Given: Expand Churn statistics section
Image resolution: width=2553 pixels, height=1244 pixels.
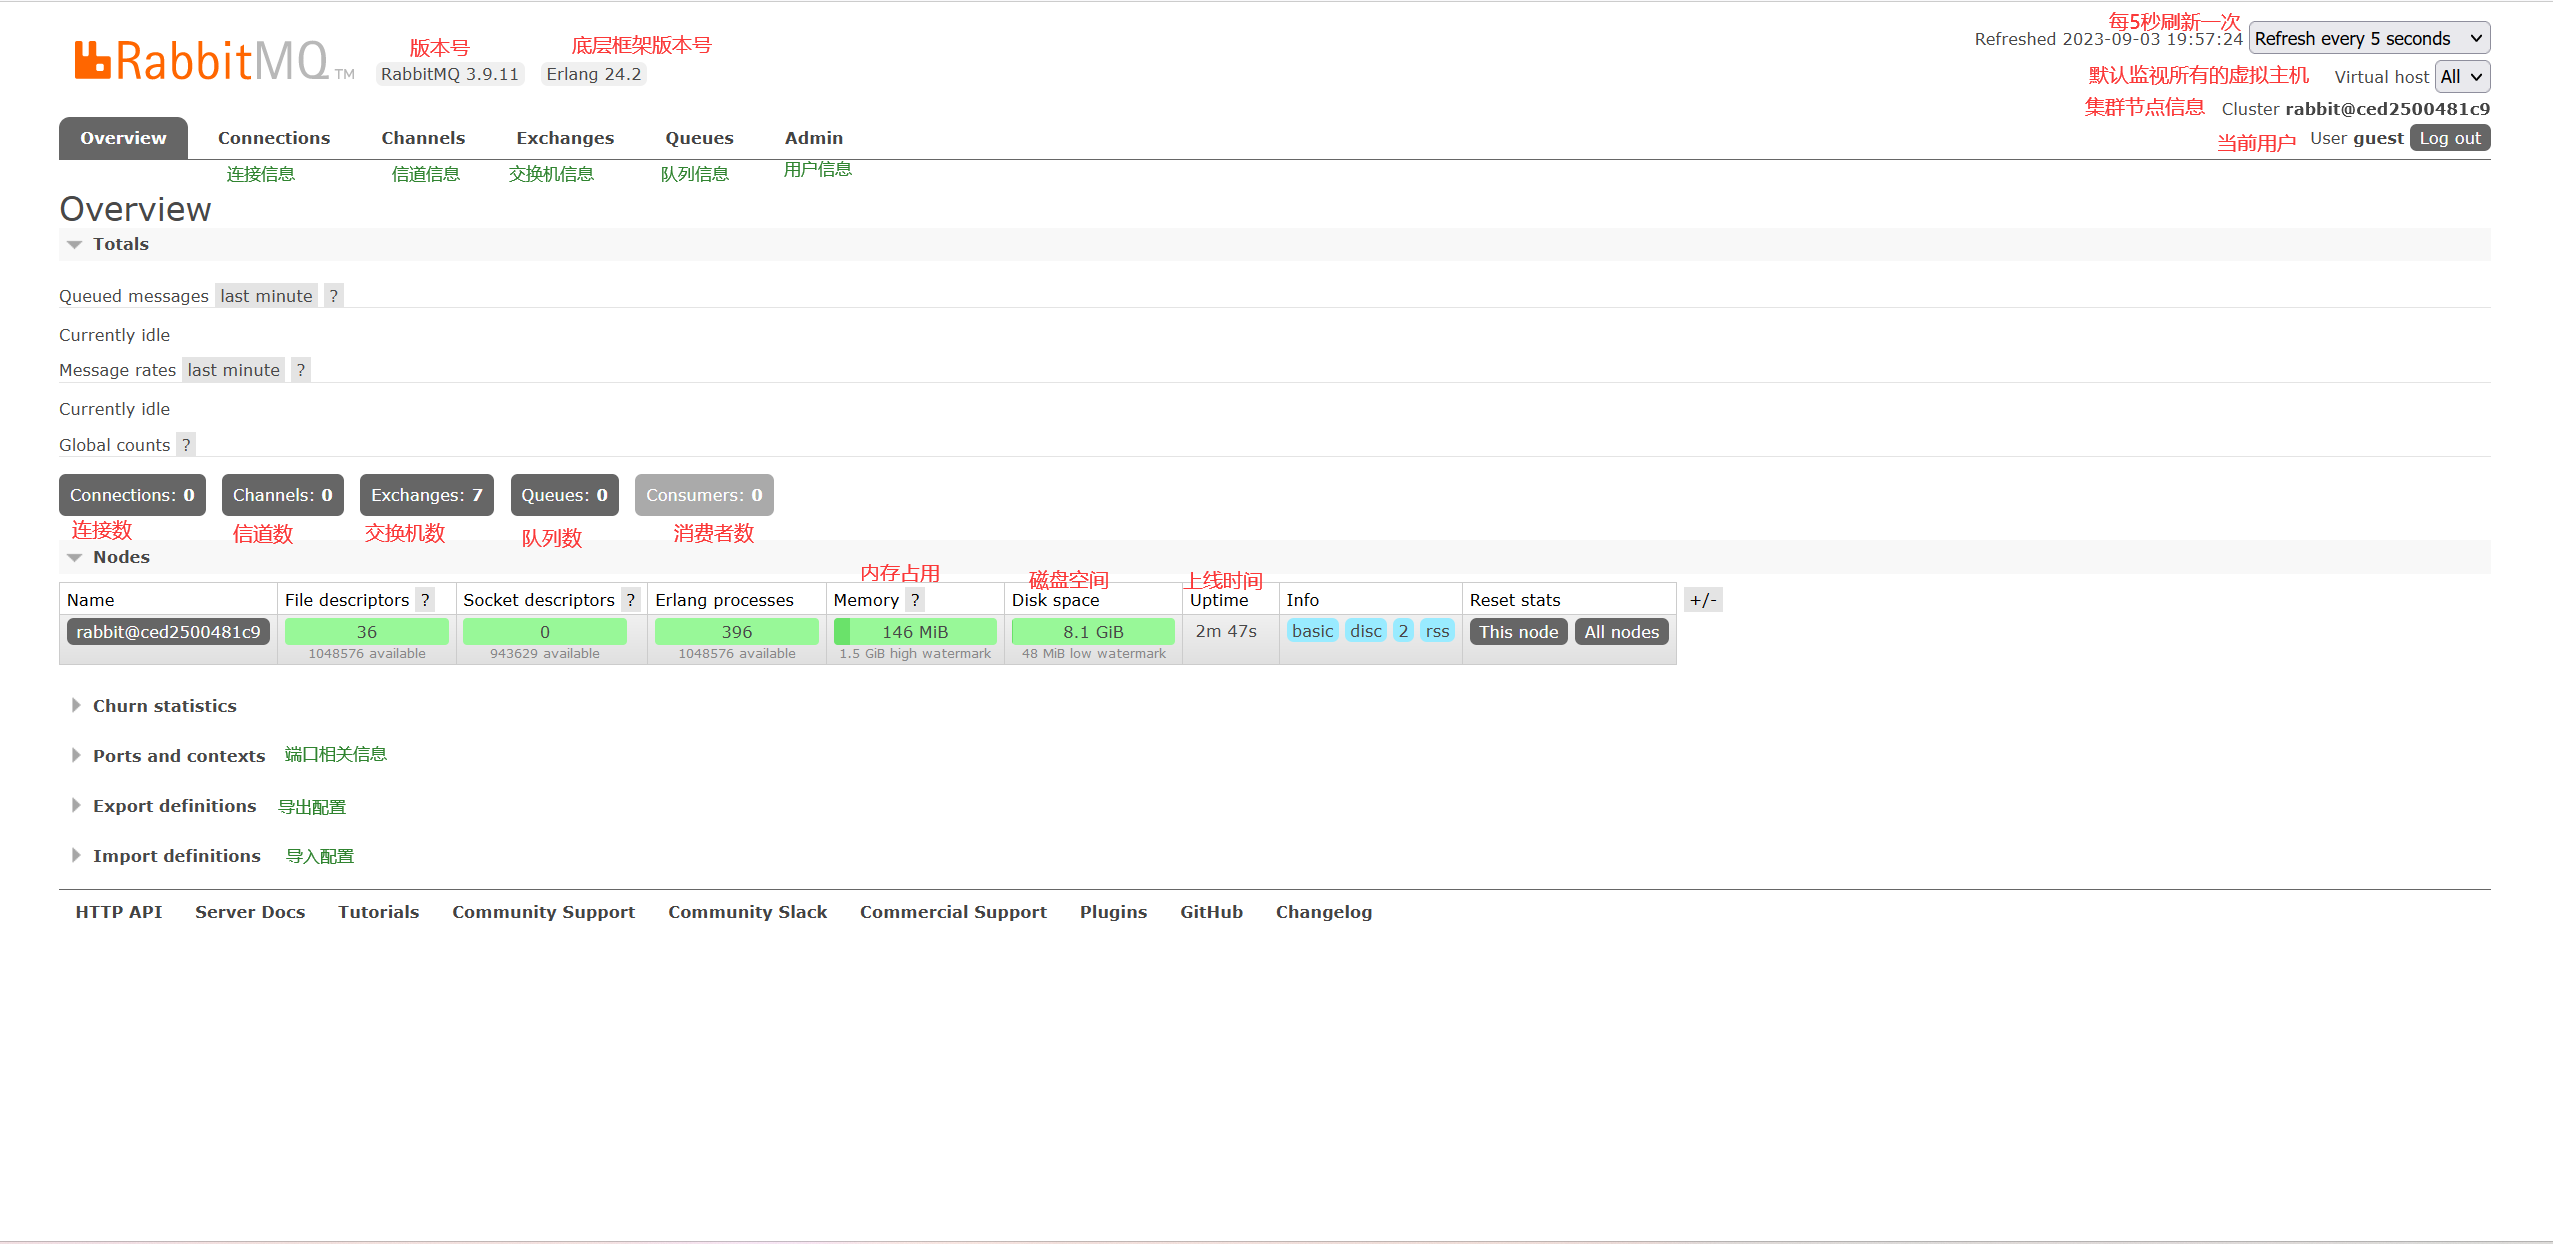Looking at the screenshot, I should [154, 706].
